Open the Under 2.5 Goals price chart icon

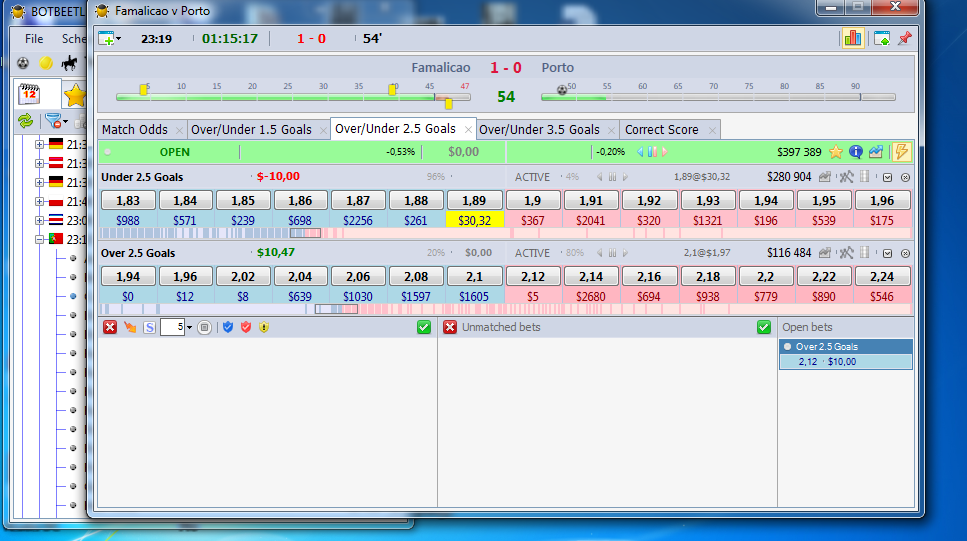pos(825,177)
